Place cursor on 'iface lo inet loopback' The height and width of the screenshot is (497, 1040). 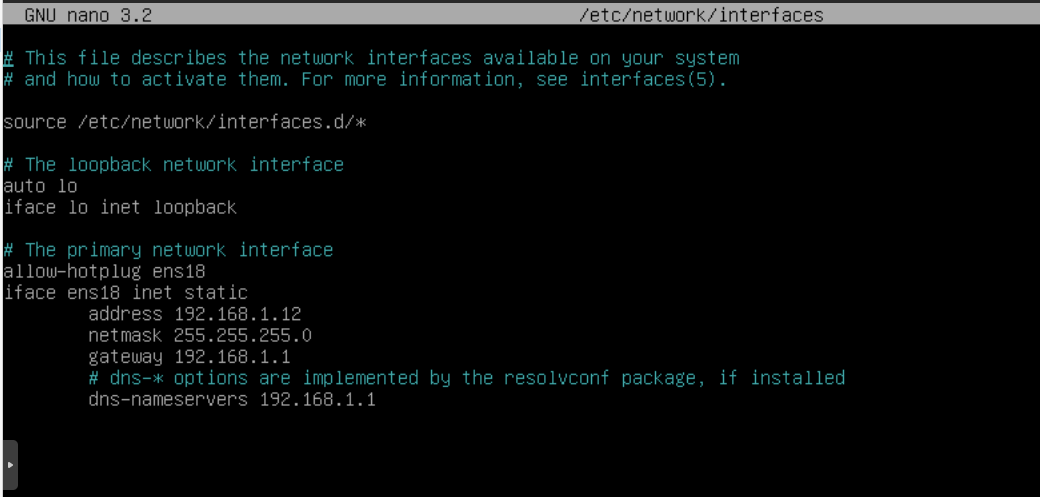coord(120,208)
